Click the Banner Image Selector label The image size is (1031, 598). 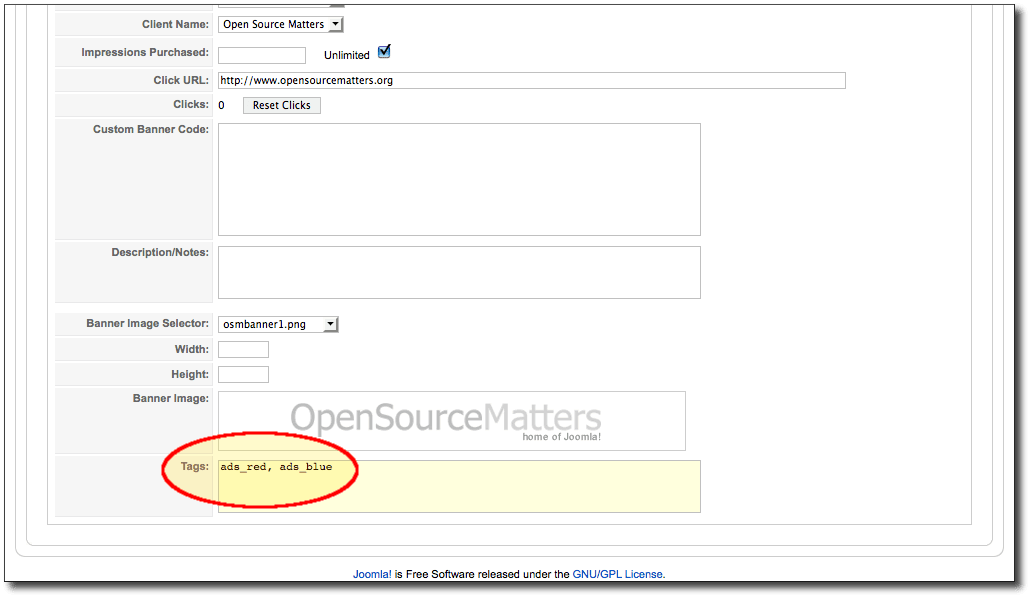(148, 324)
